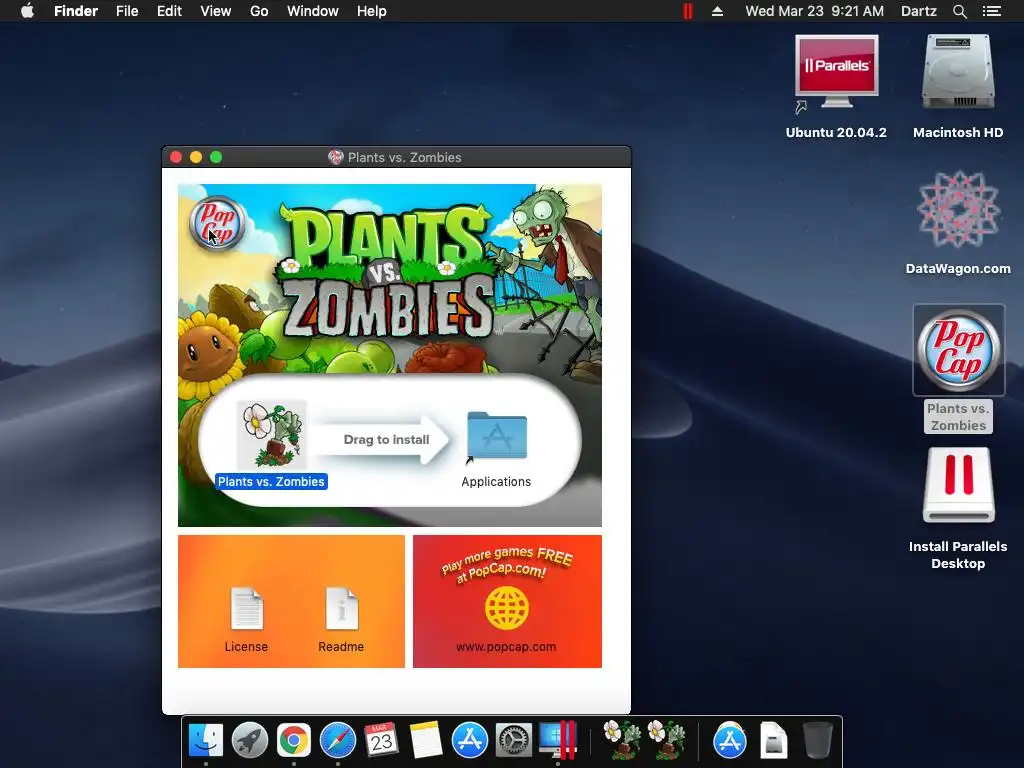Click the 'Plants vs. Zombies' highlighted file label
The width and height of the screenshot is (1024, 768).
pos(271,481)
